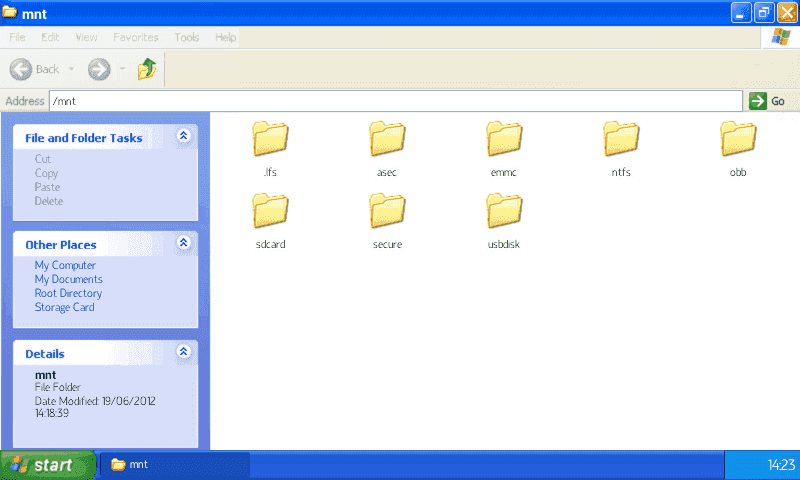Image resolution: width=800 pixels, height=480 pixels.
Task: Select the asec folder name label
Action: coord(387,172)
